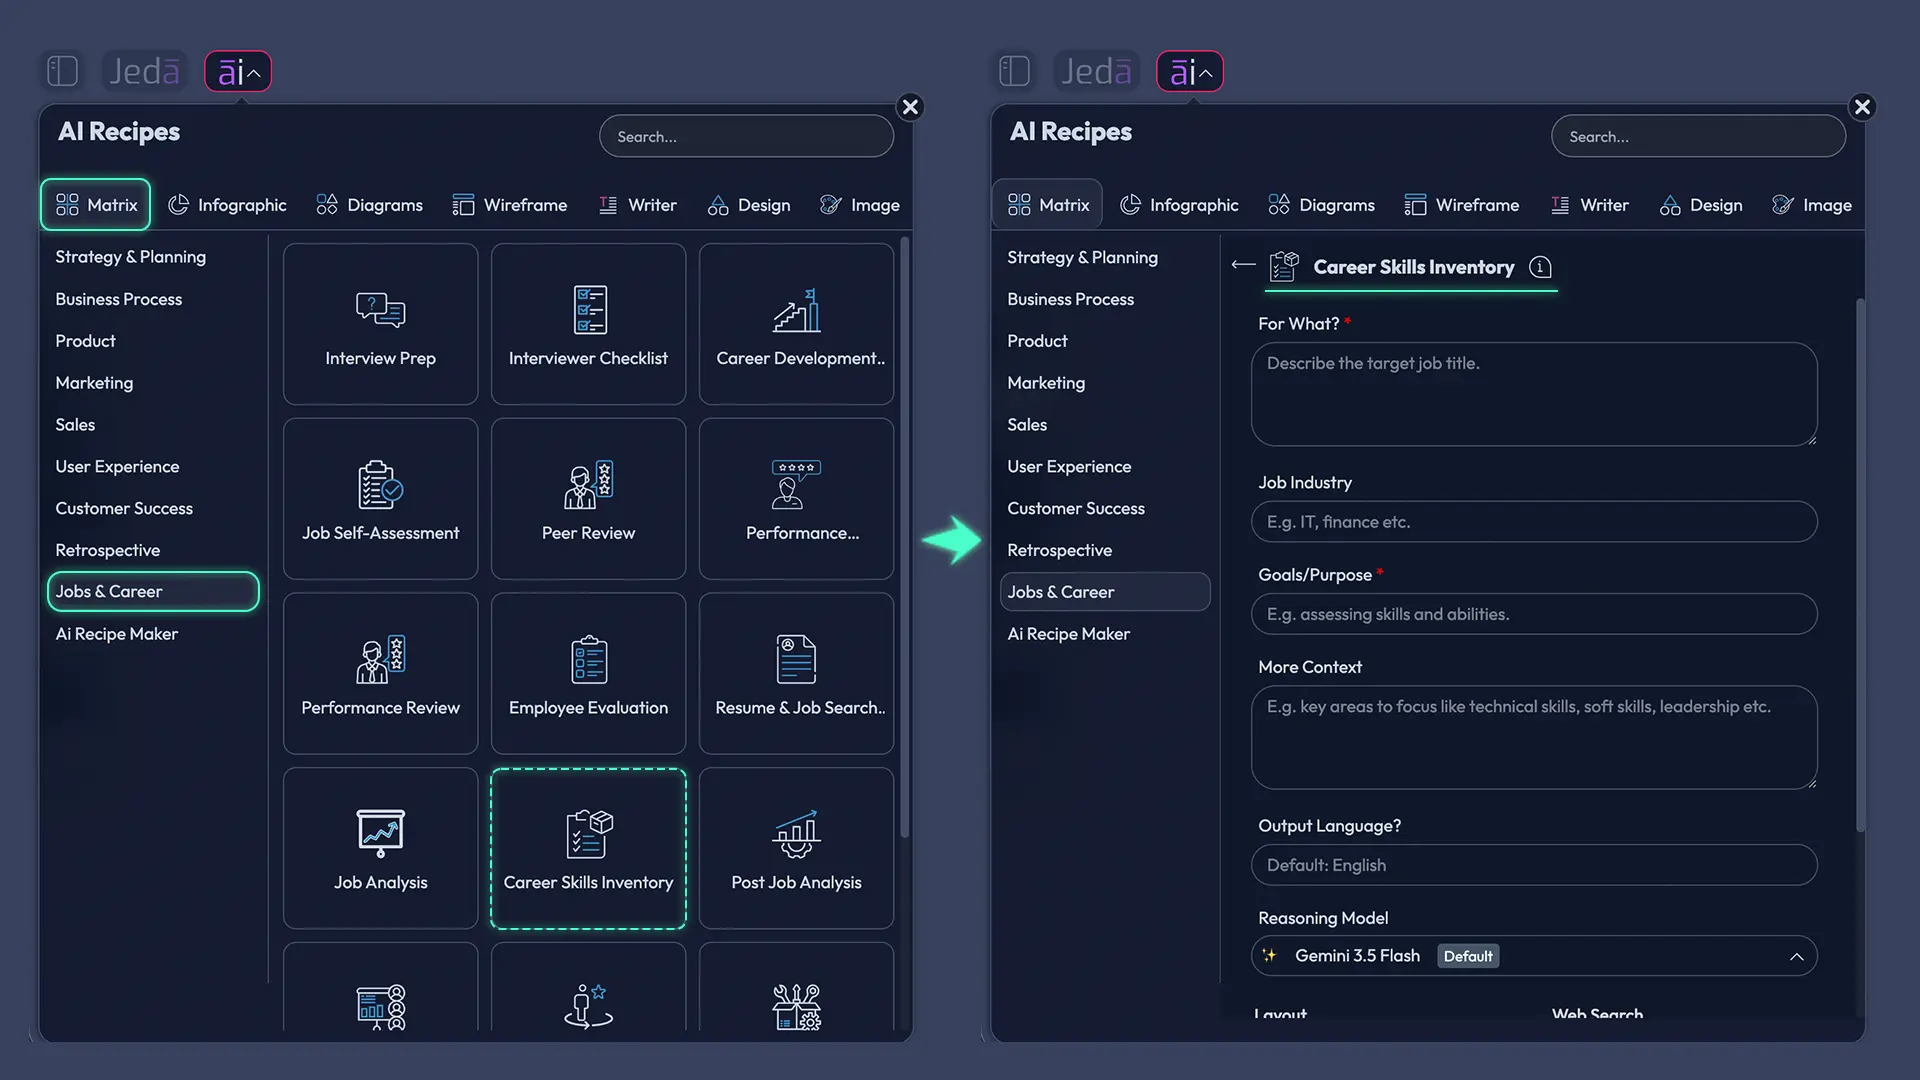Expand the AI menu button in right window
Image resolution: width=1920 pixels, height=1080 pixels.
(x=1190, y=71)
